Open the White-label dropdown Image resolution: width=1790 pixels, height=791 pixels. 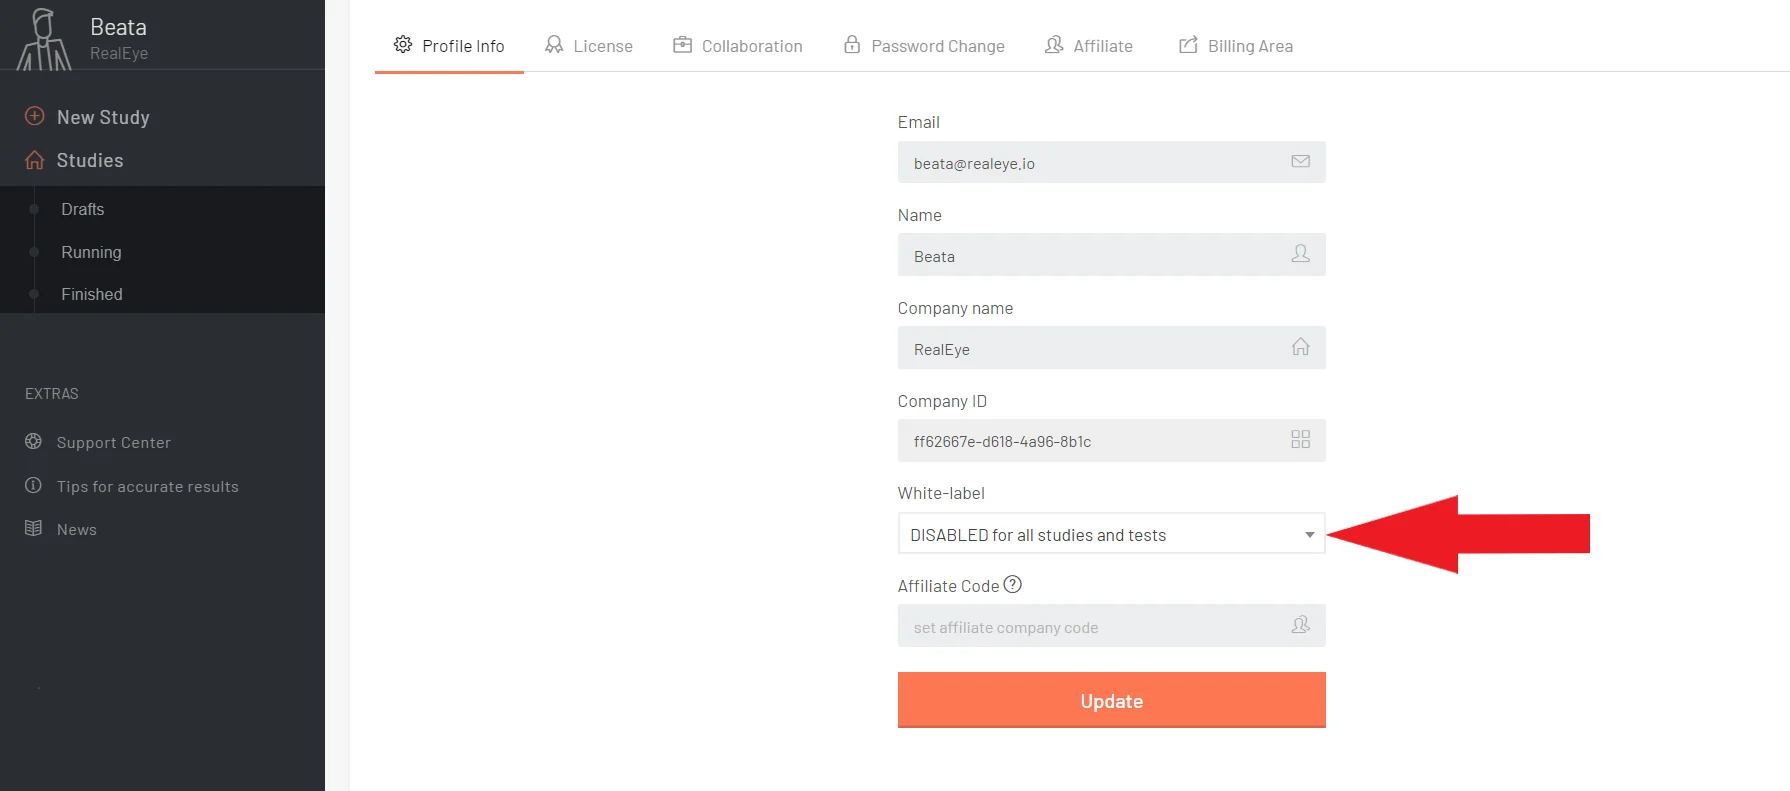pos(1111,534)
